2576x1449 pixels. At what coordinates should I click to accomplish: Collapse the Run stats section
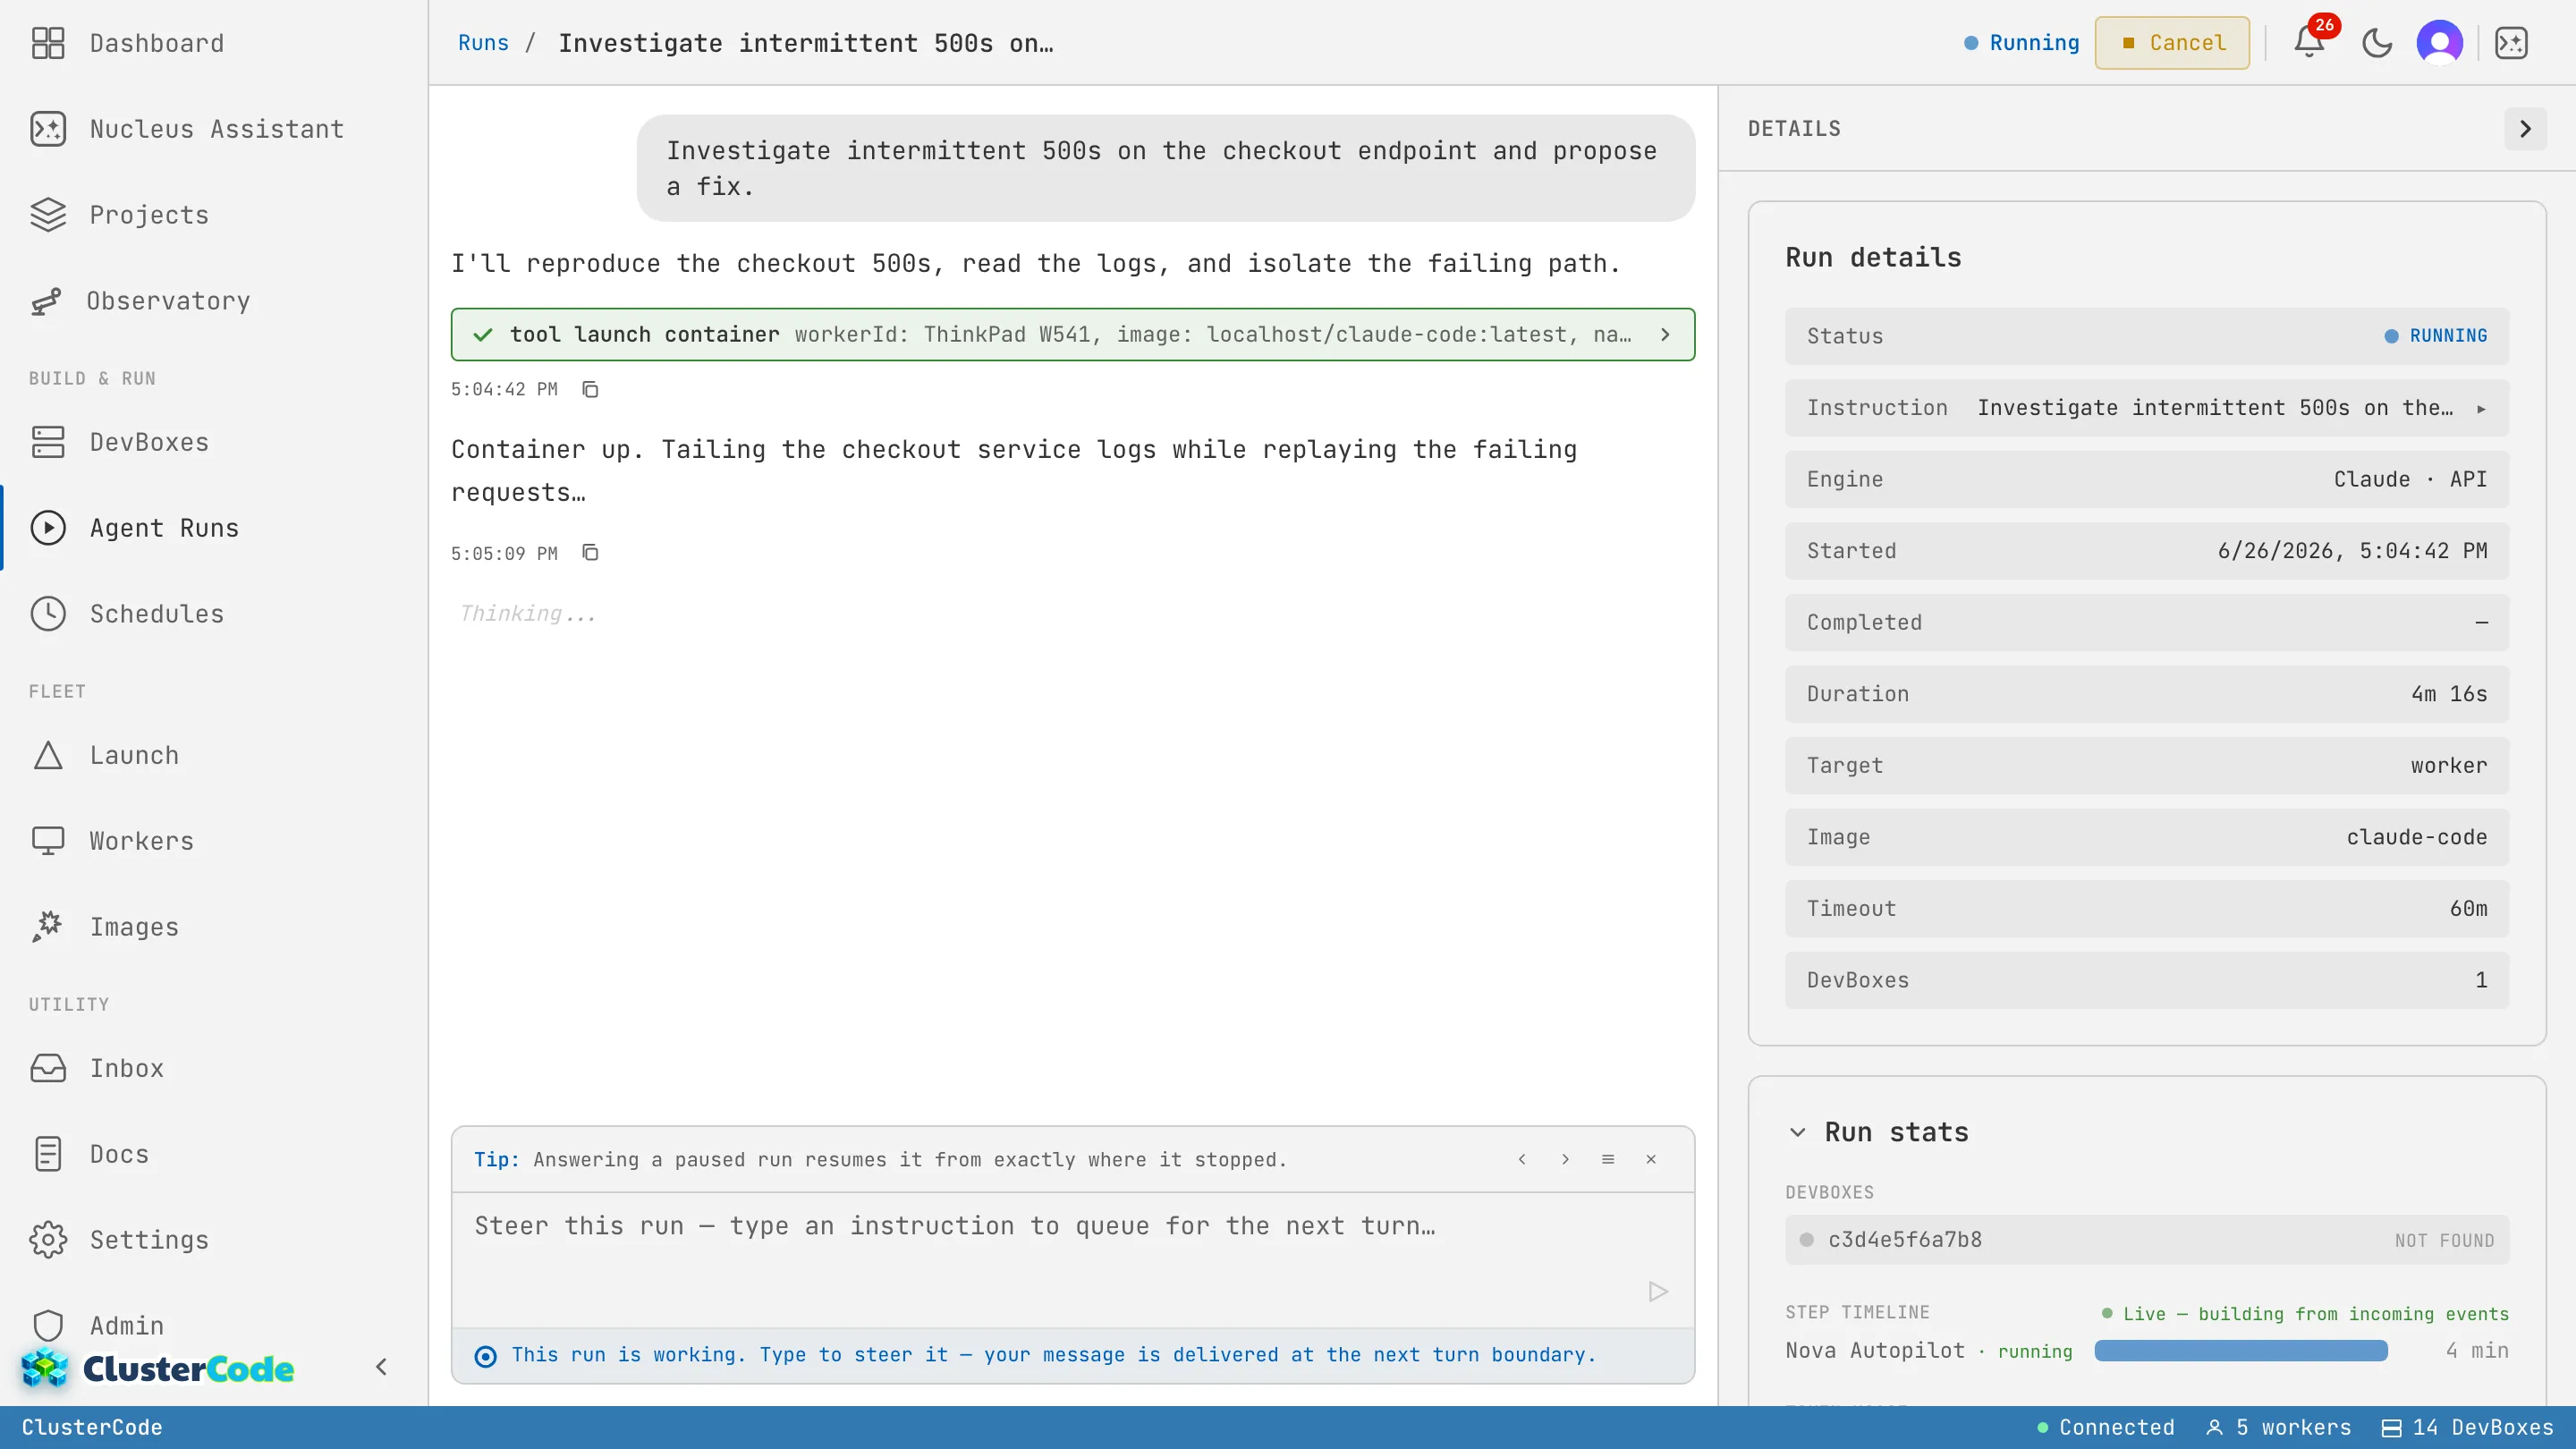(x=1797, y=1132)
